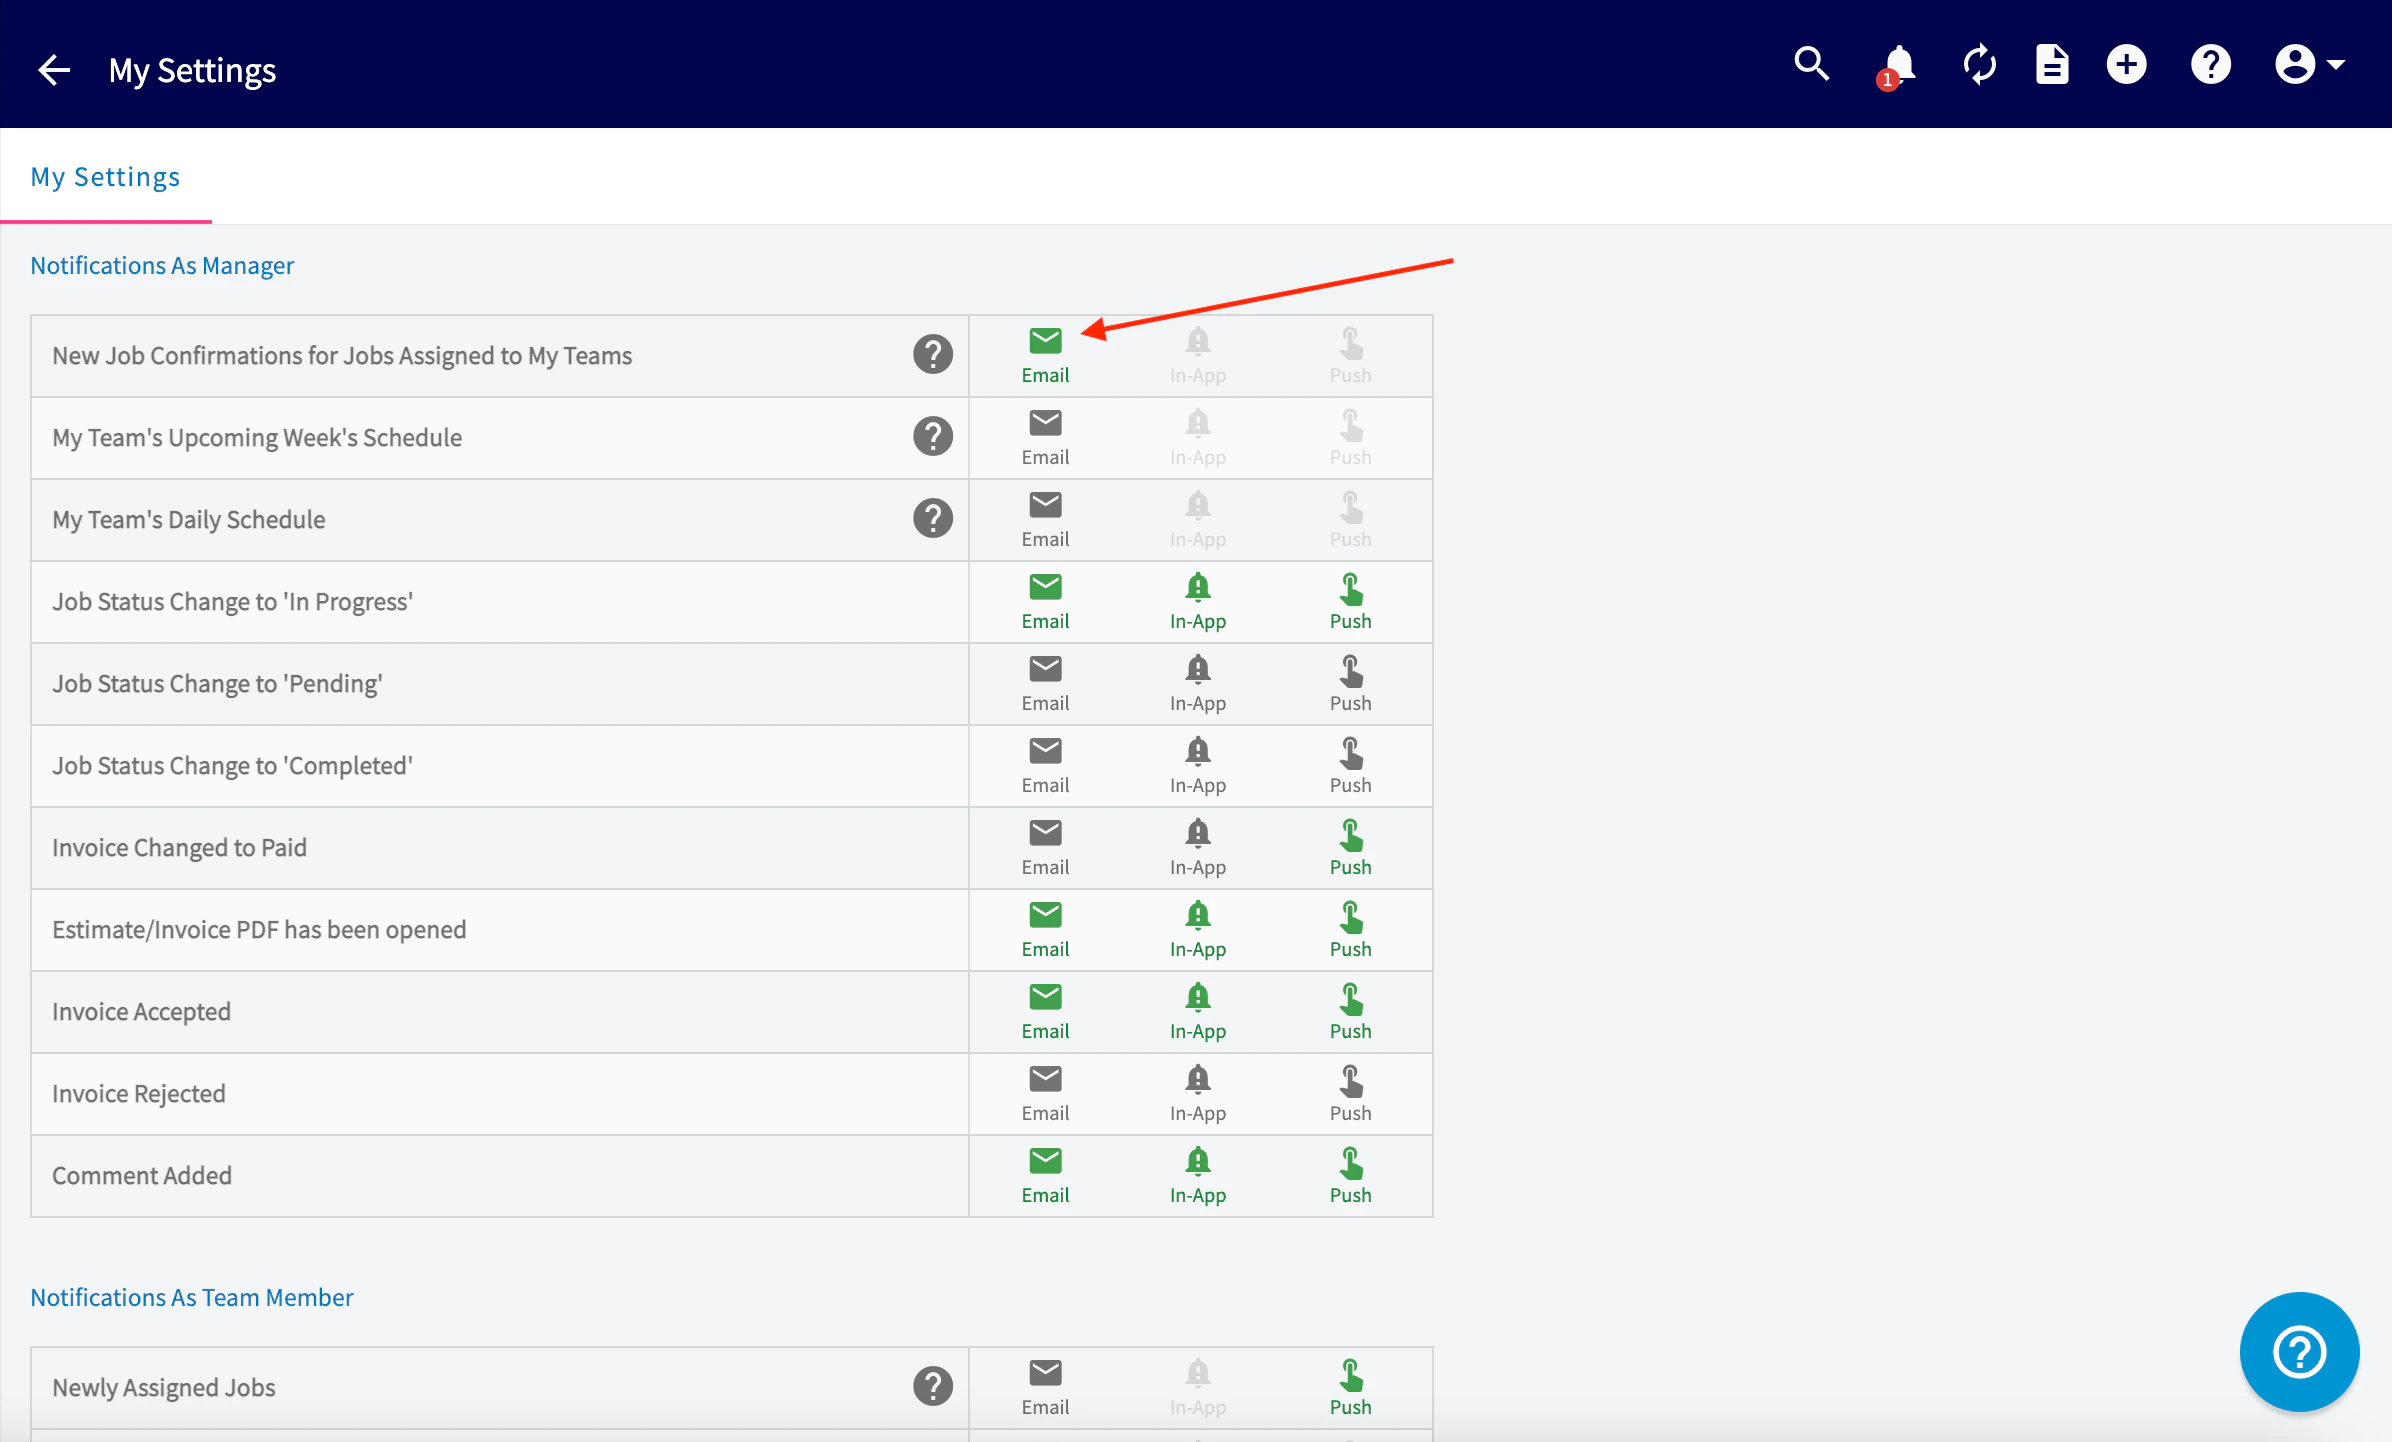Disable Push for Invoice Changed to Paid
2392x1442 pixels.
tap(1350, 848)
